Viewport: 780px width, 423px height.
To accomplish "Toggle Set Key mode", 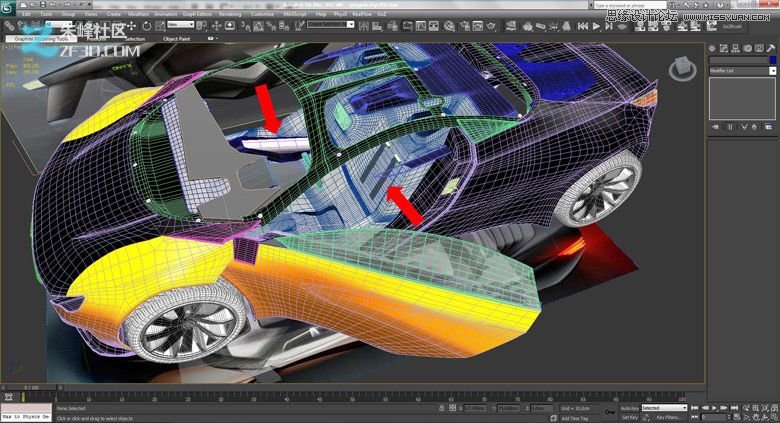I will coord(628,417).
